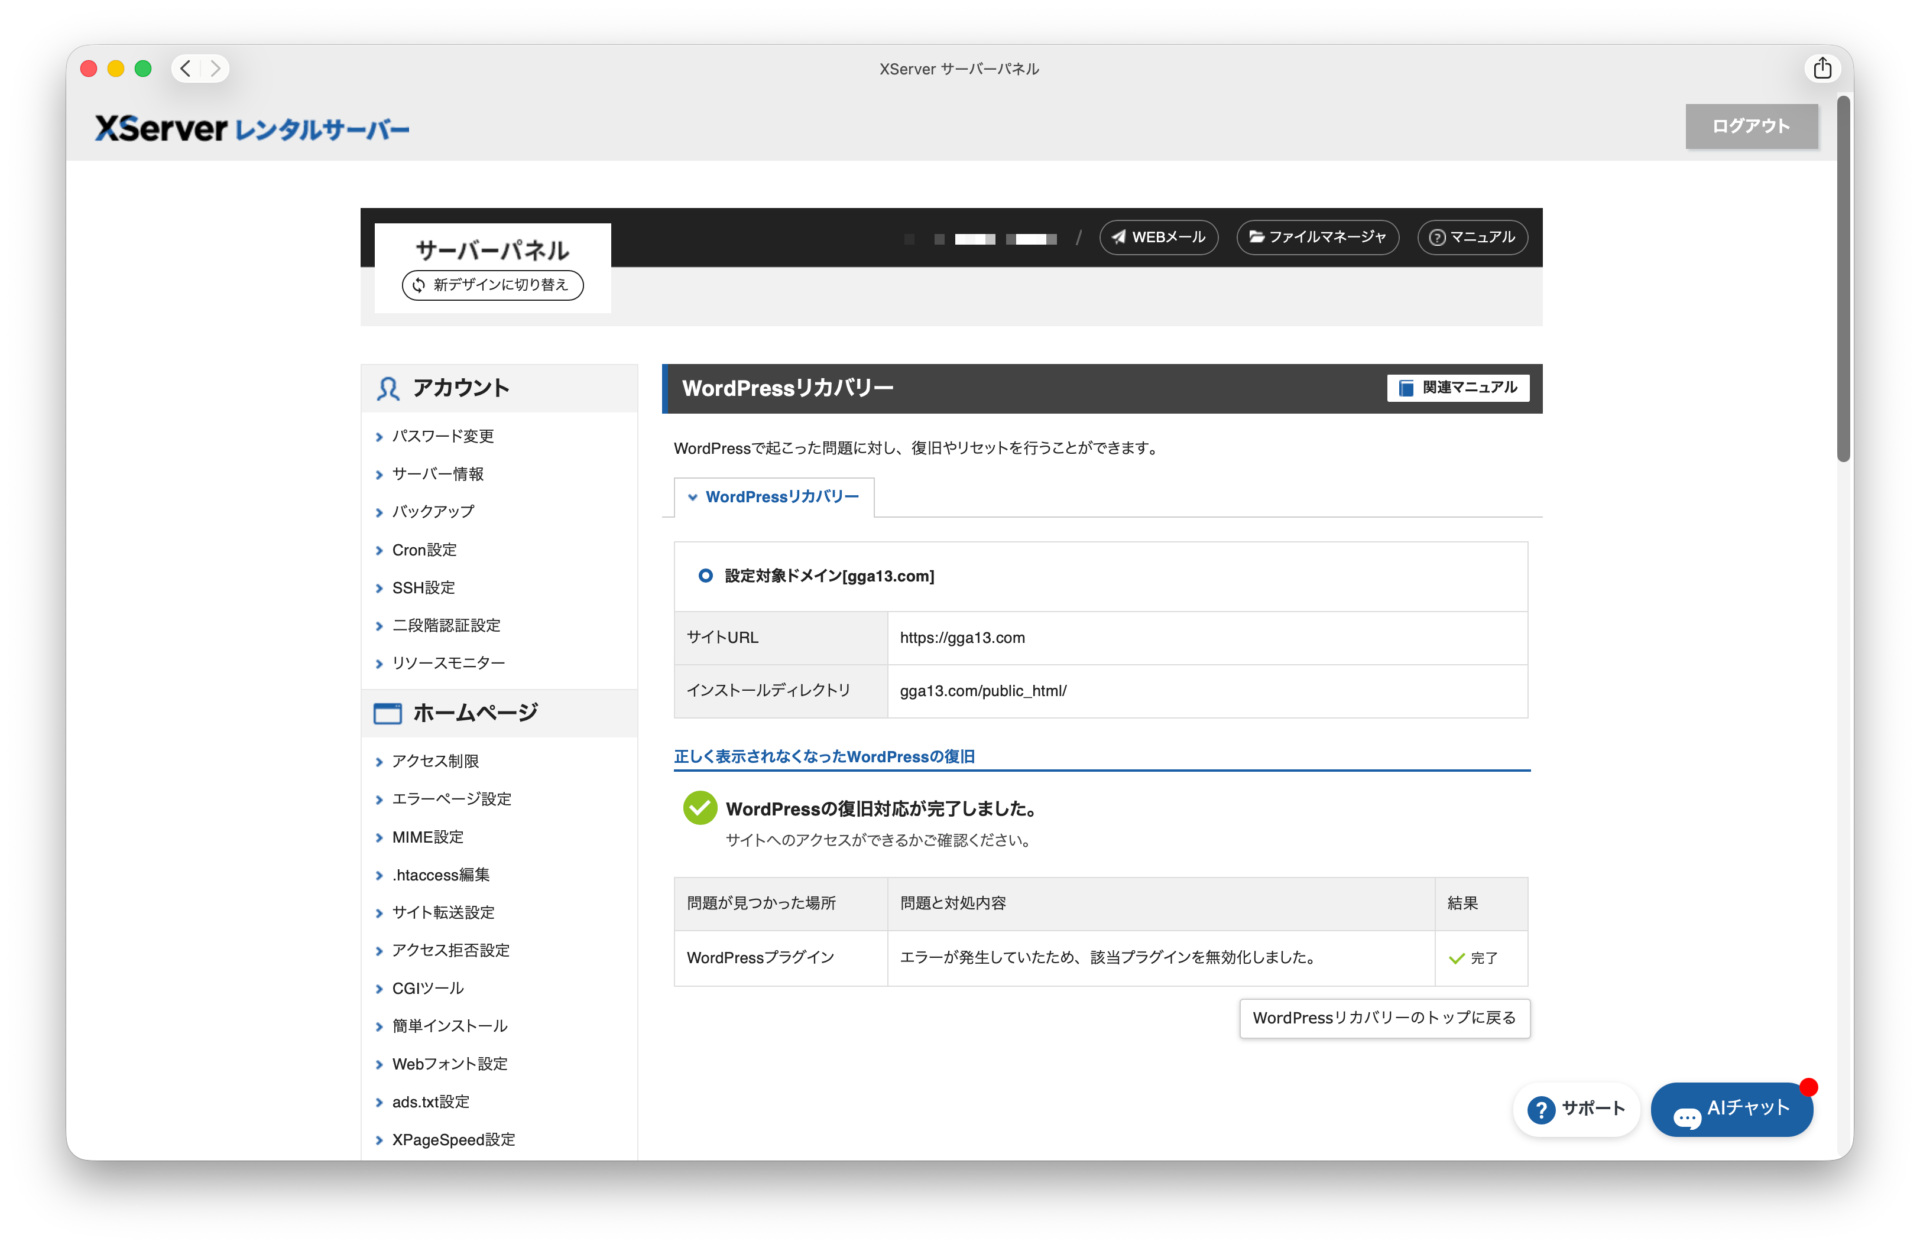Viewport: 1920px width, 1248px height.
Task: Click the share icon in title bar
Action: [x=1822, y=68]
